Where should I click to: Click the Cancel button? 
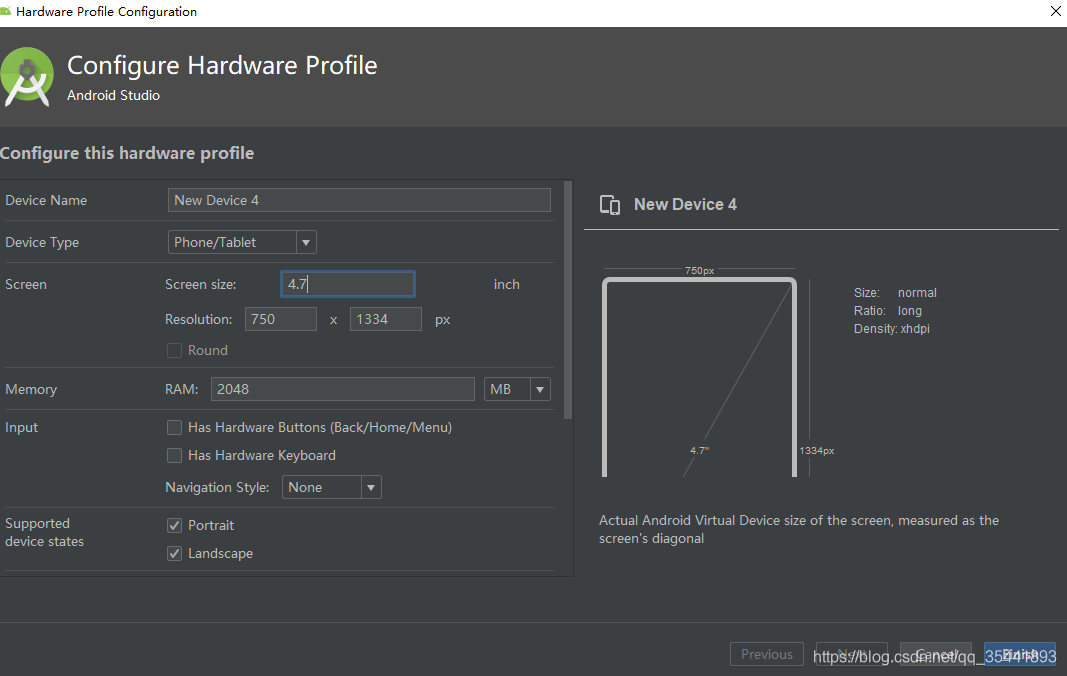(936, 654)
